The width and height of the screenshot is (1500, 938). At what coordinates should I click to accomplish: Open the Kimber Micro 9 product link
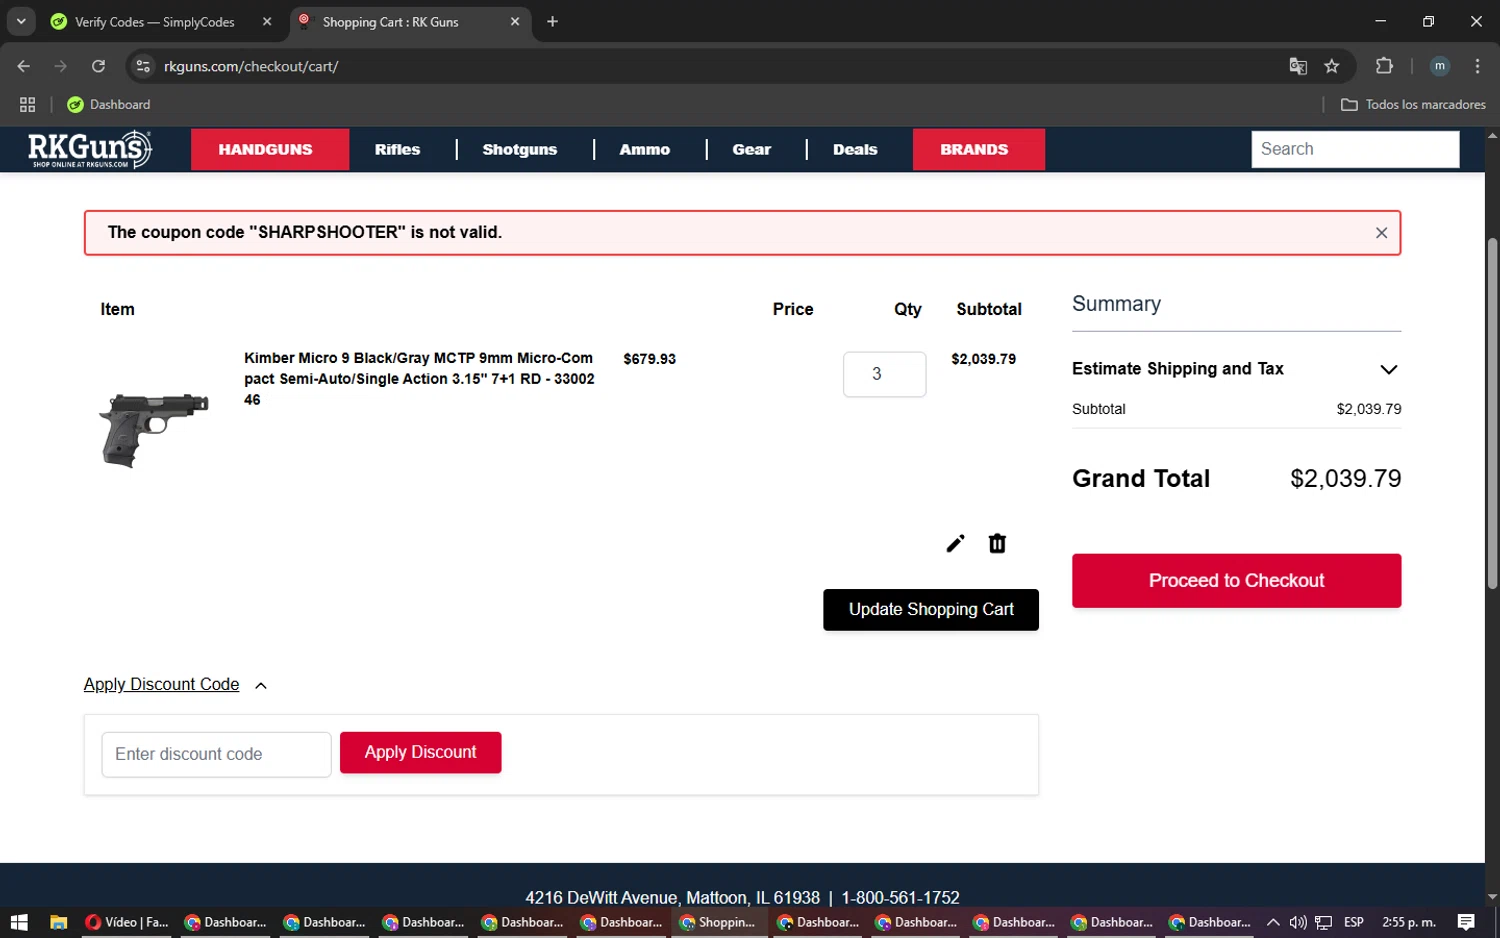[x=420, y=378]
